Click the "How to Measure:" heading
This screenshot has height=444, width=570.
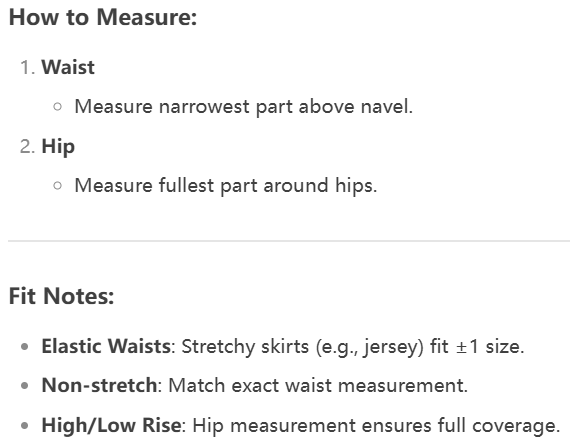coord(103,18)
